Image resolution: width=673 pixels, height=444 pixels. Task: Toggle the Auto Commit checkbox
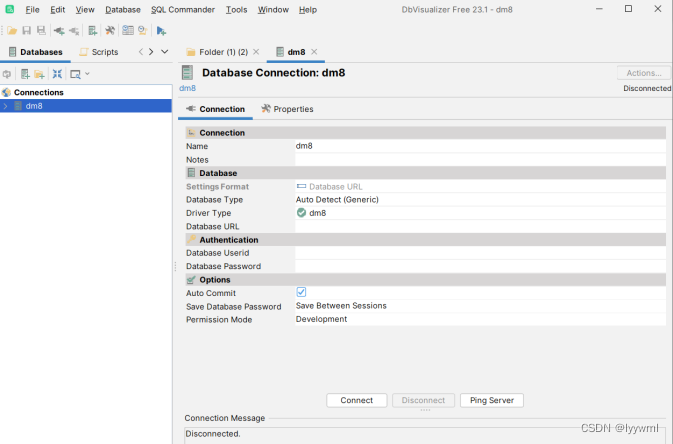(x=301, y=292)
